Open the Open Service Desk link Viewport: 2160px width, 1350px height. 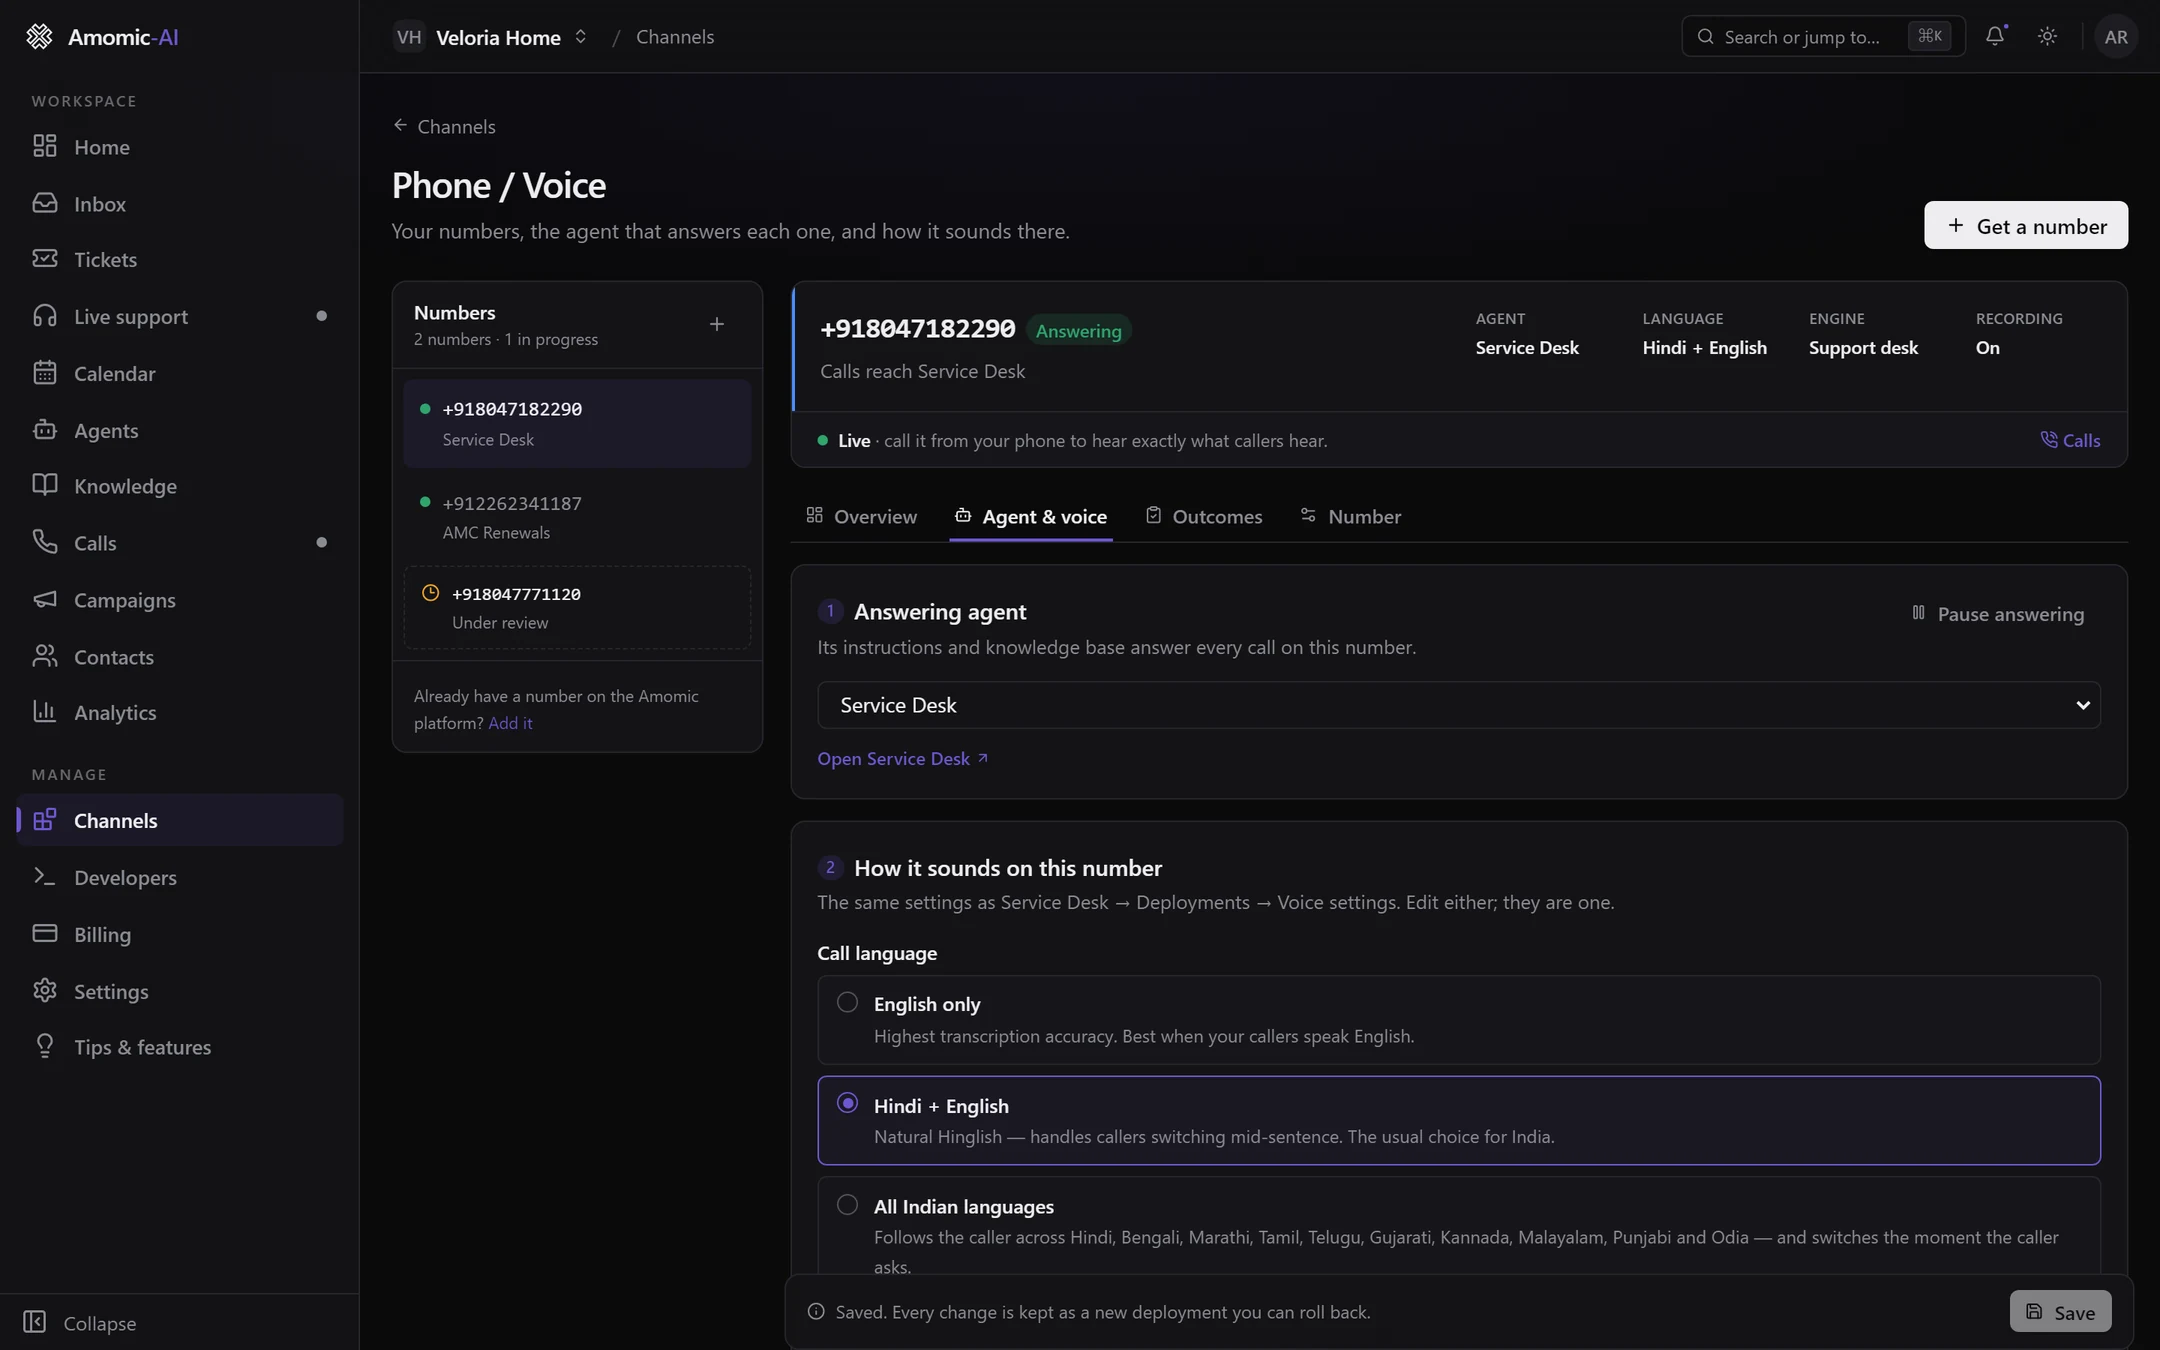(903, 759)
